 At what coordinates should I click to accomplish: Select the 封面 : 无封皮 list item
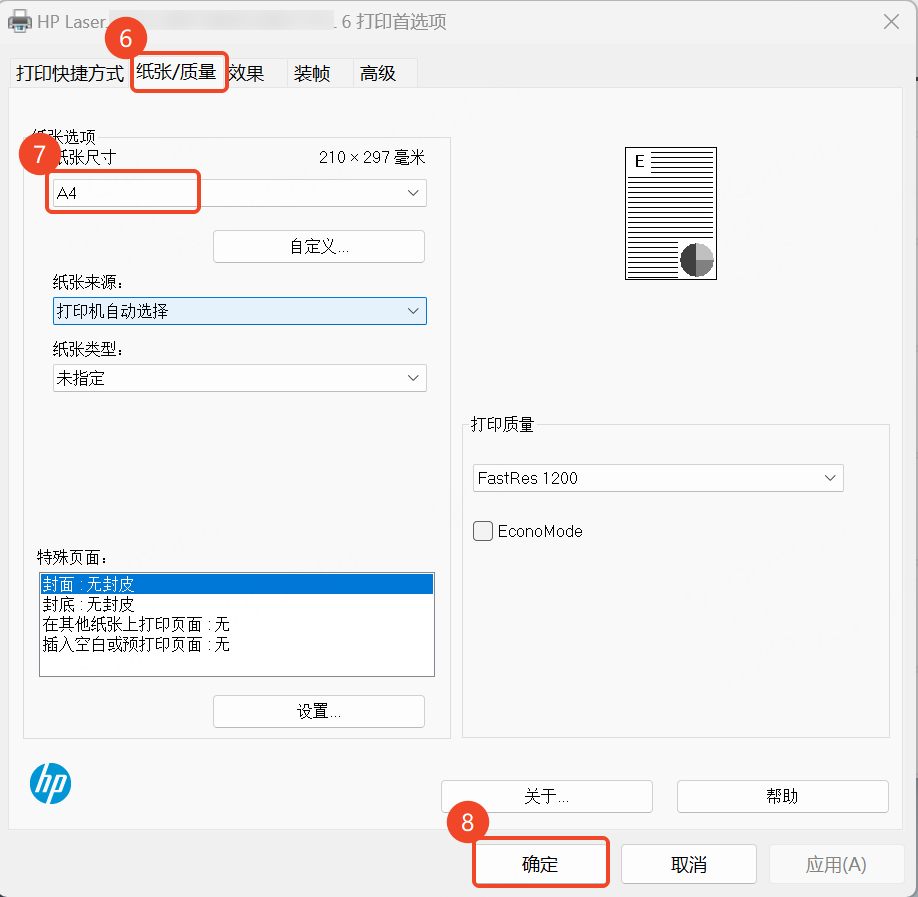point(237,584)
